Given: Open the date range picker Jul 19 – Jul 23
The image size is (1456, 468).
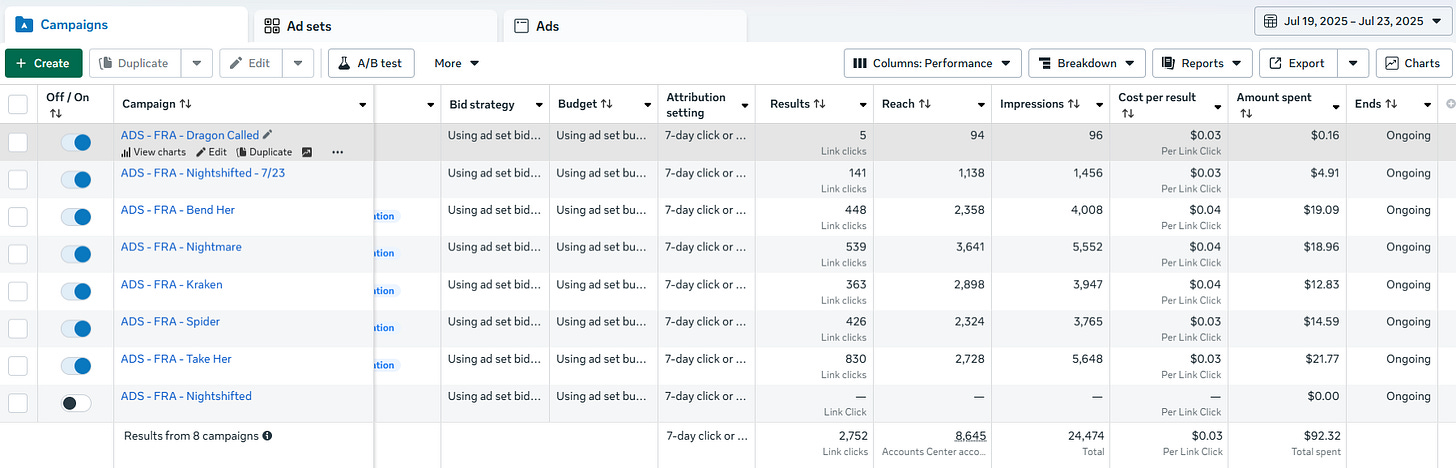Looking at the screenshot, I should [x=1353, y=21].
